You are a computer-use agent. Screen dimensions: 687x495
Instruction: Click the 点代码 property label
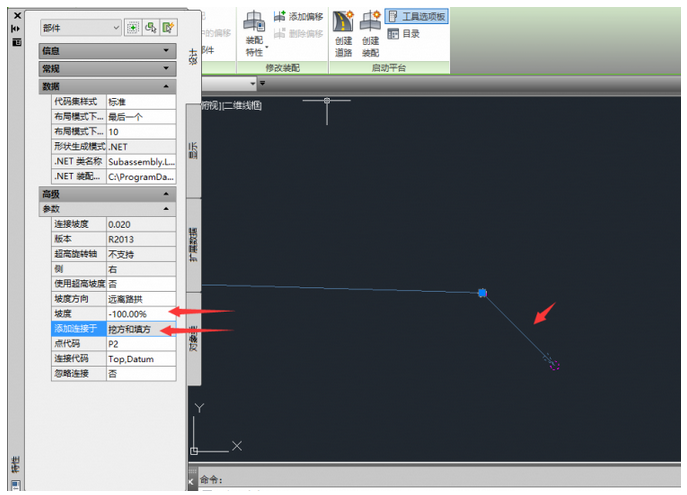79,344
